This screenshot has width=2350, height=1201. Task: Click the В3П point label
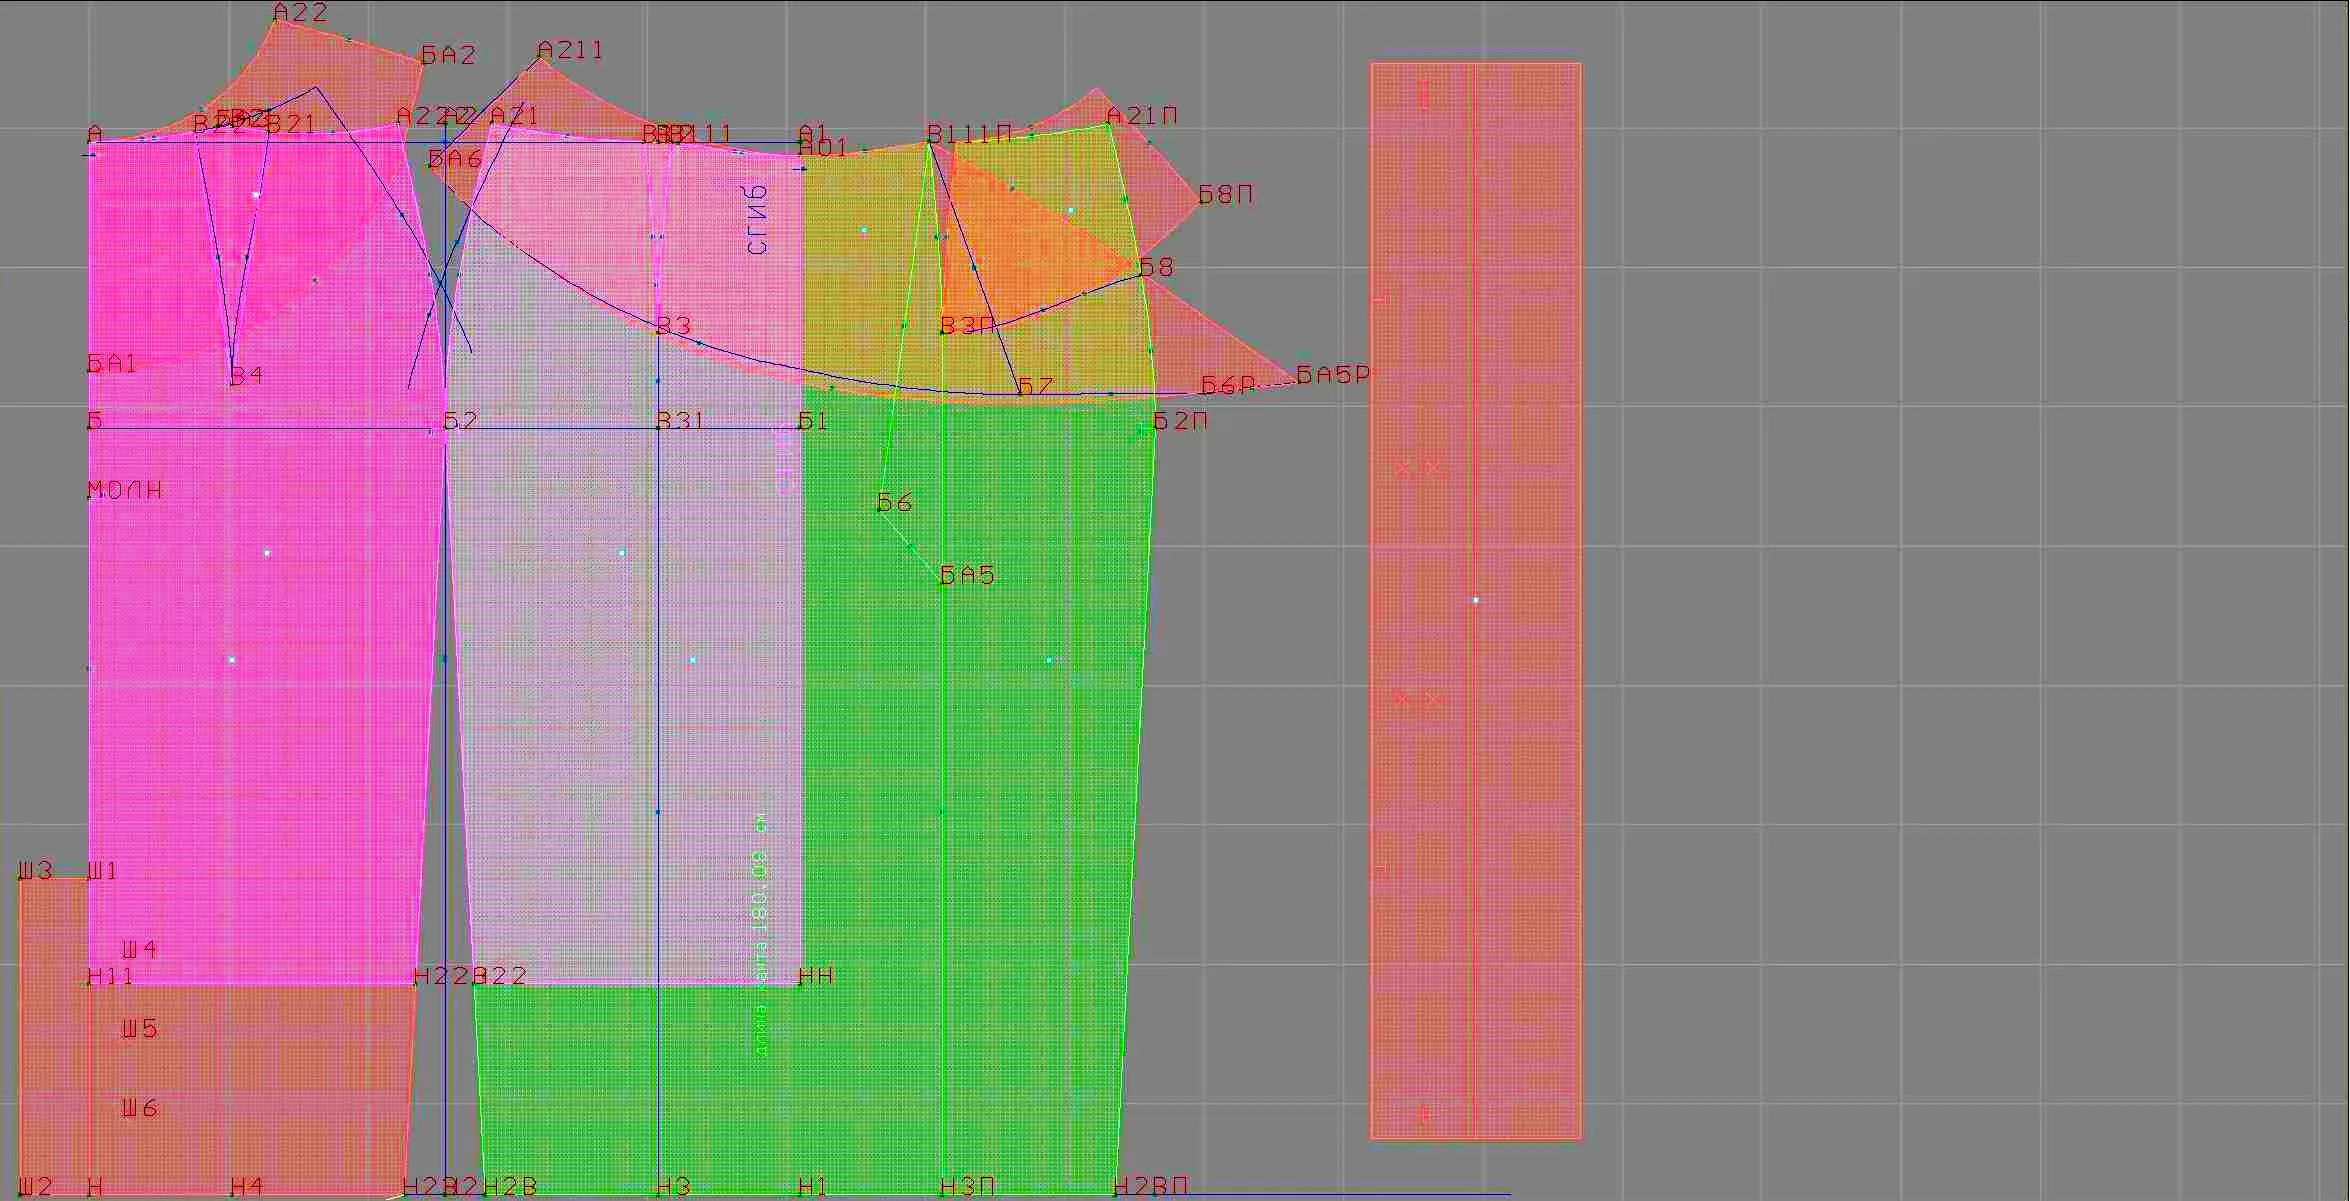click(968, 326)
